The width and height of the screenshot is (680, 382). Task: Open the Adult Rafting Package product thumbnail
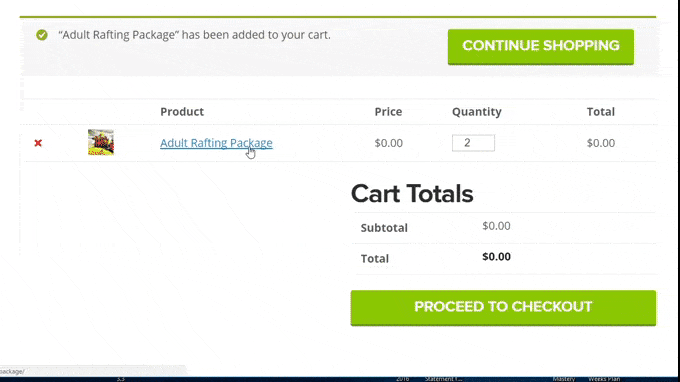tap(101, 142)
